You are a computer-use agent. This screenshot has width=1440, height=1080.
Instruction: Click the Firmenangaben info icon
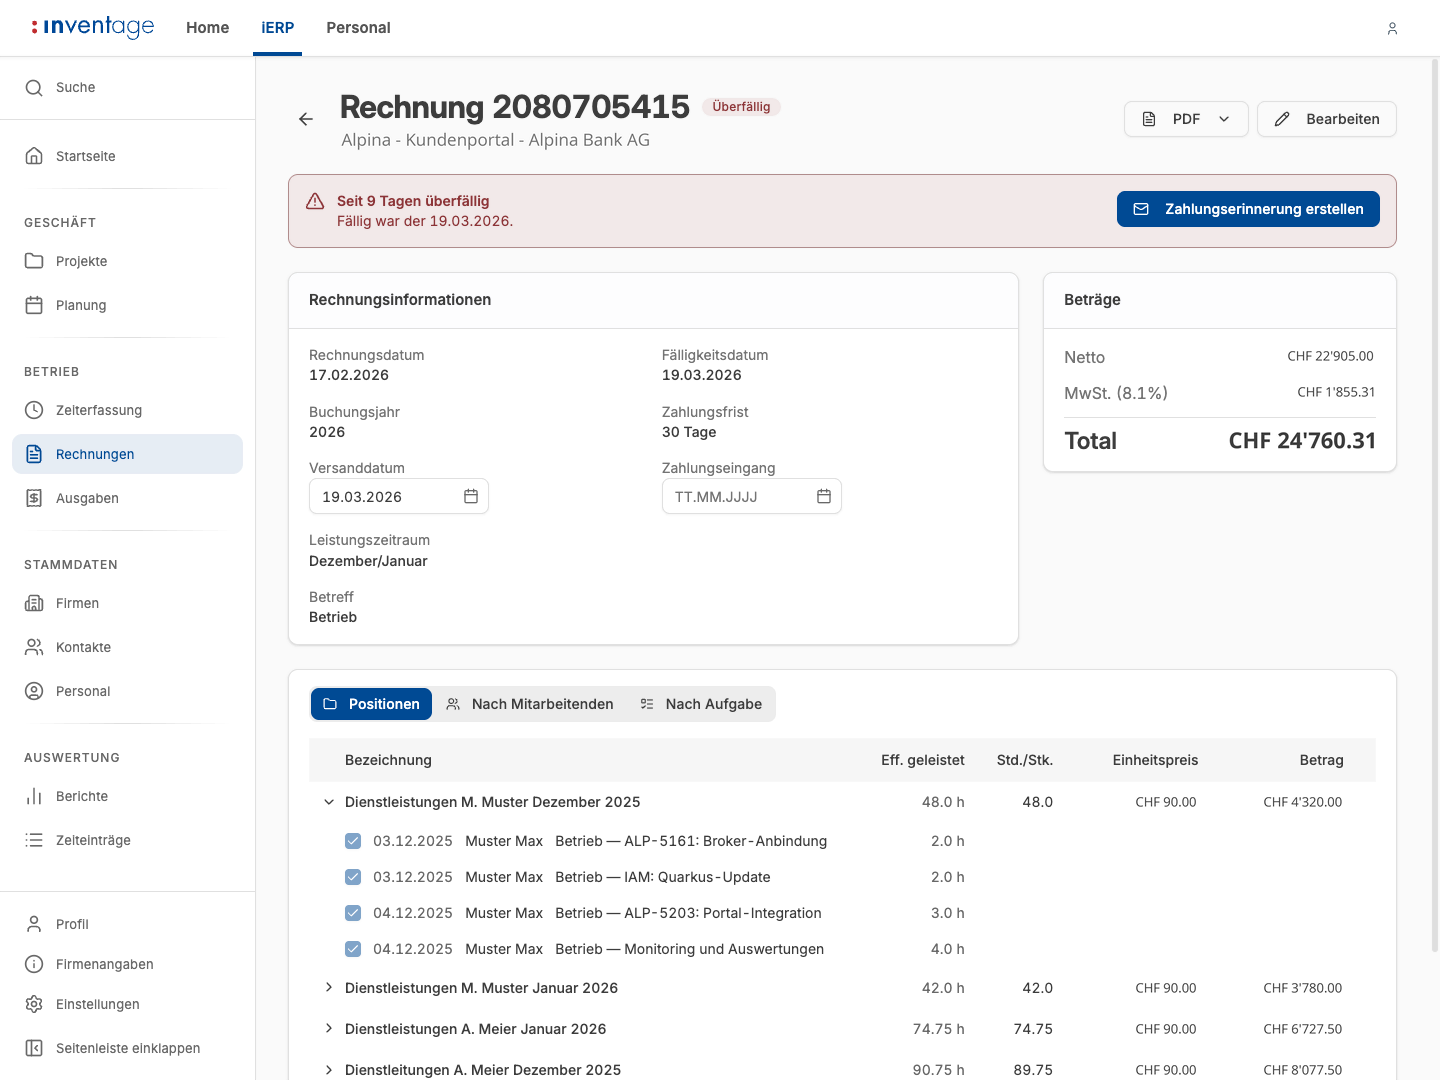coord(34,964)
